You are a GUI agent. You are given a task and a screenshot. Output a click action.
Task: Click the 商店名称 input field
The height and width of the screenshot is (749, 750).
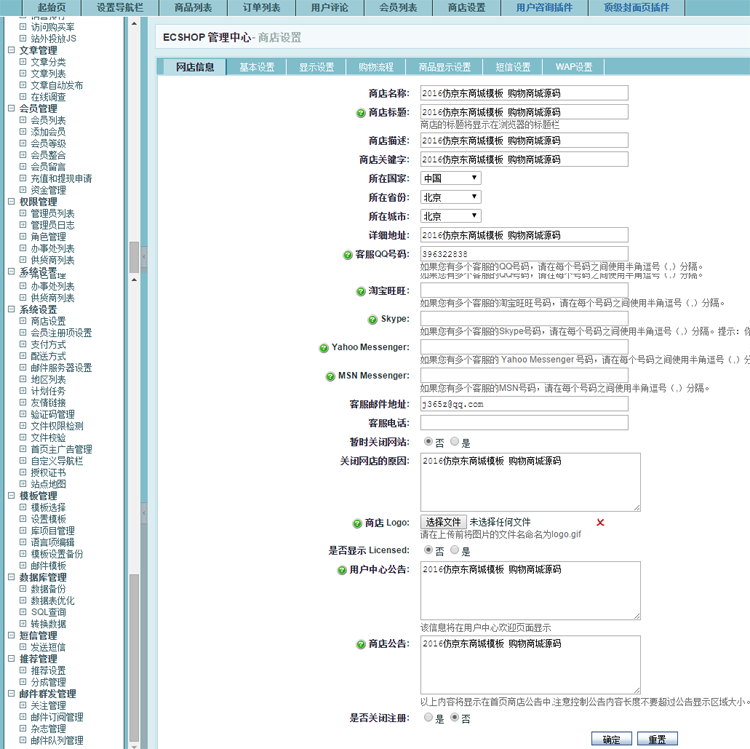[x=524, y=93]
